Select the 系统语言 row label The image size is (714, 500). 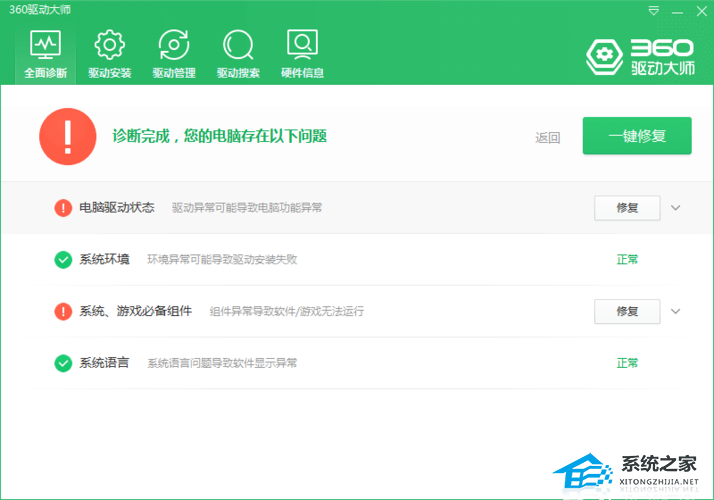tap(104, 363)
